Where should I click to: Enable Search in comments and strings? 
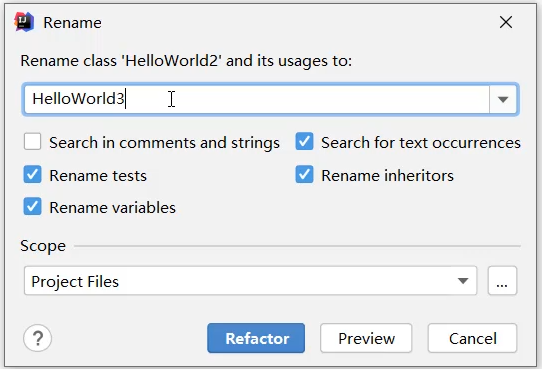pos(32,142)
